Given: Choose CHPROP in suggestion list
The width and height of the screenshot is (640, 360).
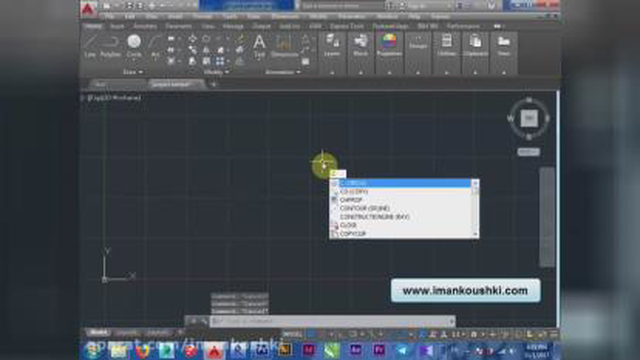Looking at the screenshot, I should click(400, 200).
